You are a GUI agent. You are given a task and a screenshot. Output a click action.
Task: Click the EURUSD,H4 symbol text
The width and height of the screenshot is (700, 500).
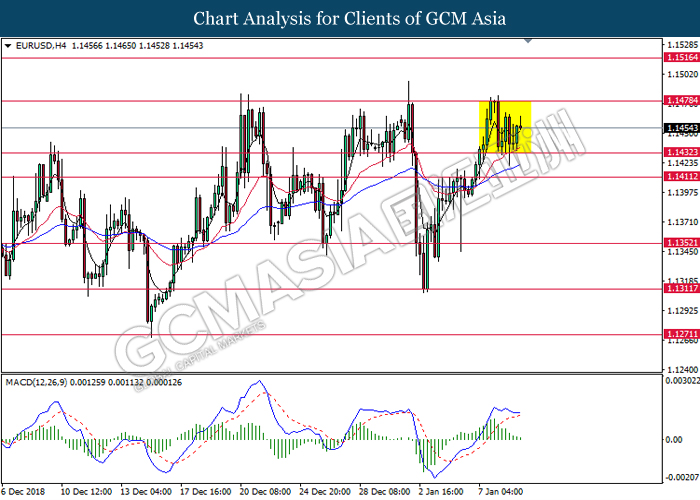tap(37, 46)
